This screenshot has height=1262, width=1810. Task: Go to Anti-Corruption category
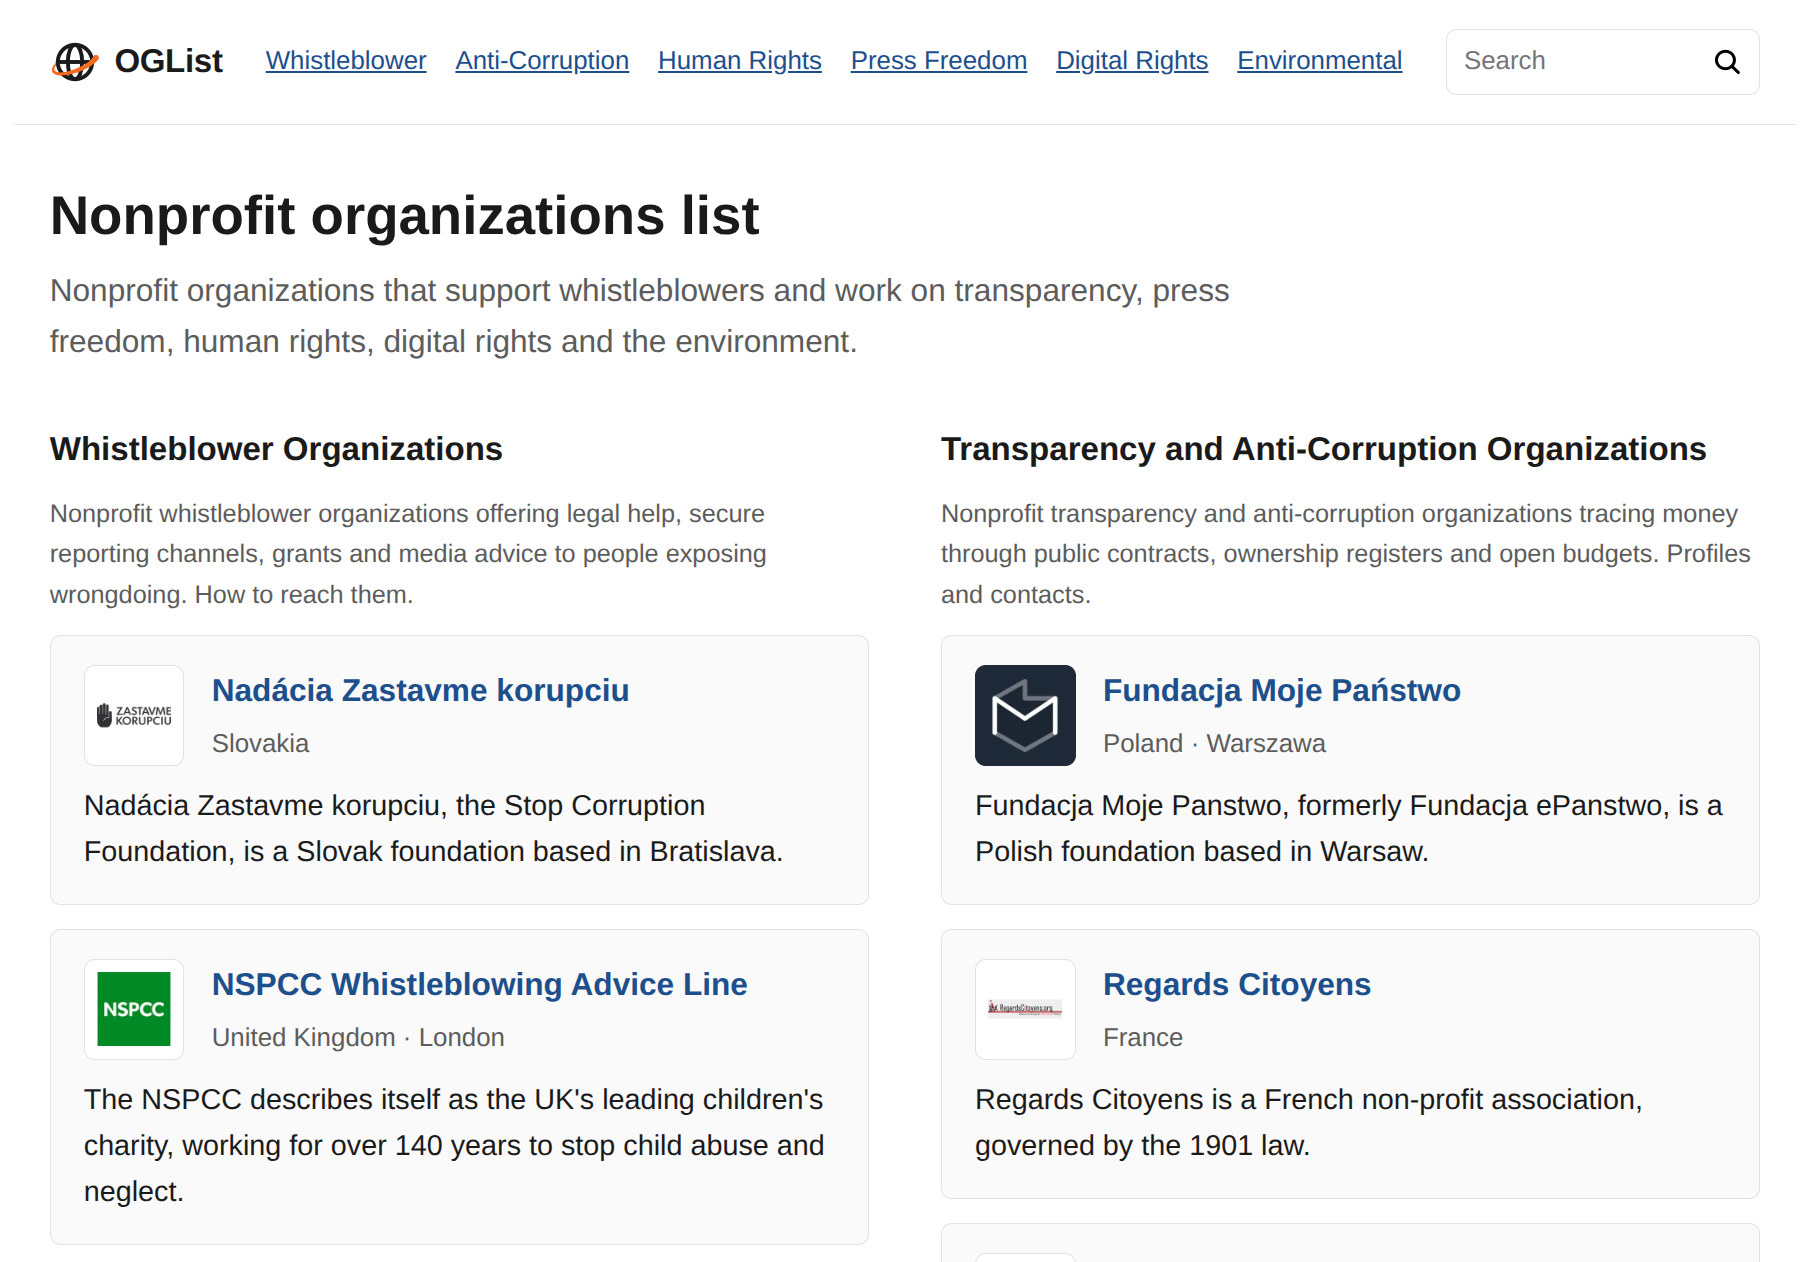[542, 61]
